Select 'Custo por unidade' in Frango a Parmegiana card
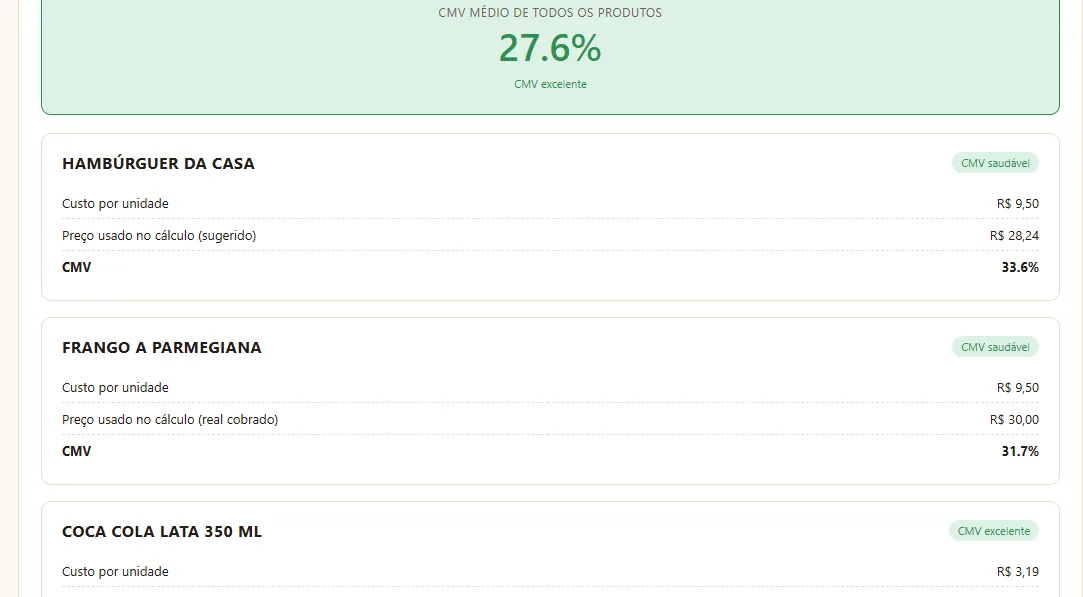1083x597 pixels. coord(115,388)
